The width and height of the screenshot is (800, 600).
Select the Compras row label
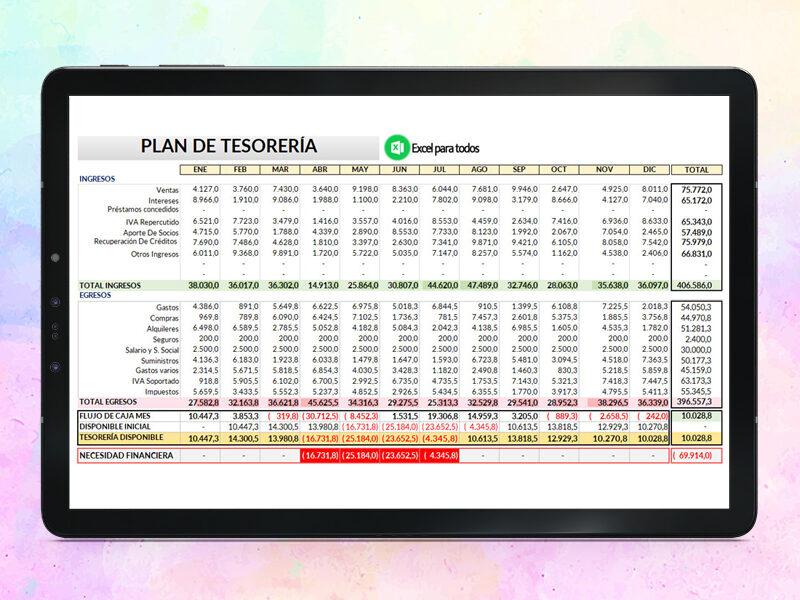(164, 318)
